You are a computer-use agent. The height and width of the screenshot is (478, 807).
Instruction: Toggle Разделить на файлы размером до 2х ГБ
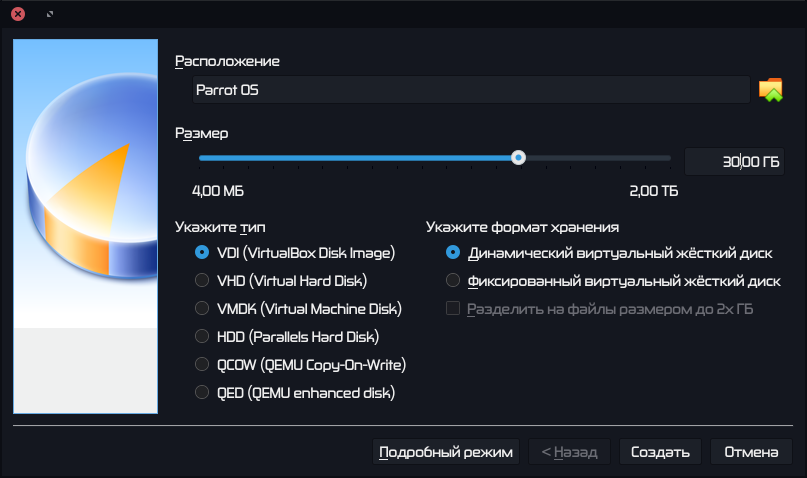tap(453, 308)
